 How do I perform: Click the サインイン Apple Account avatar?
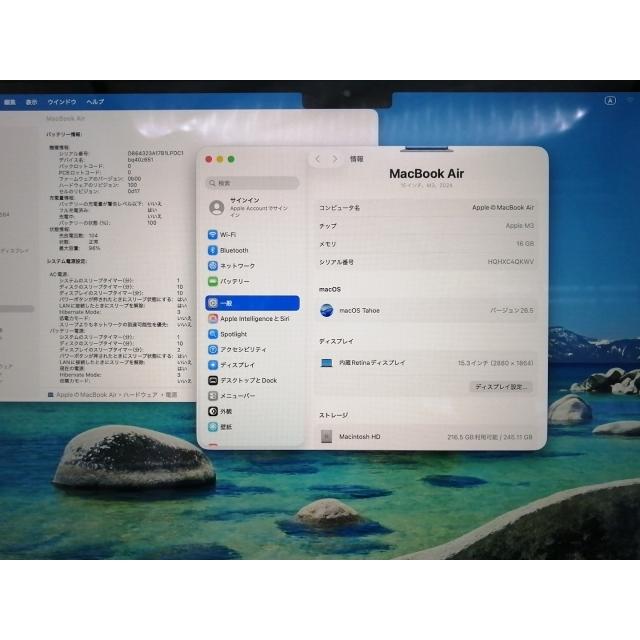coord(216,208)
